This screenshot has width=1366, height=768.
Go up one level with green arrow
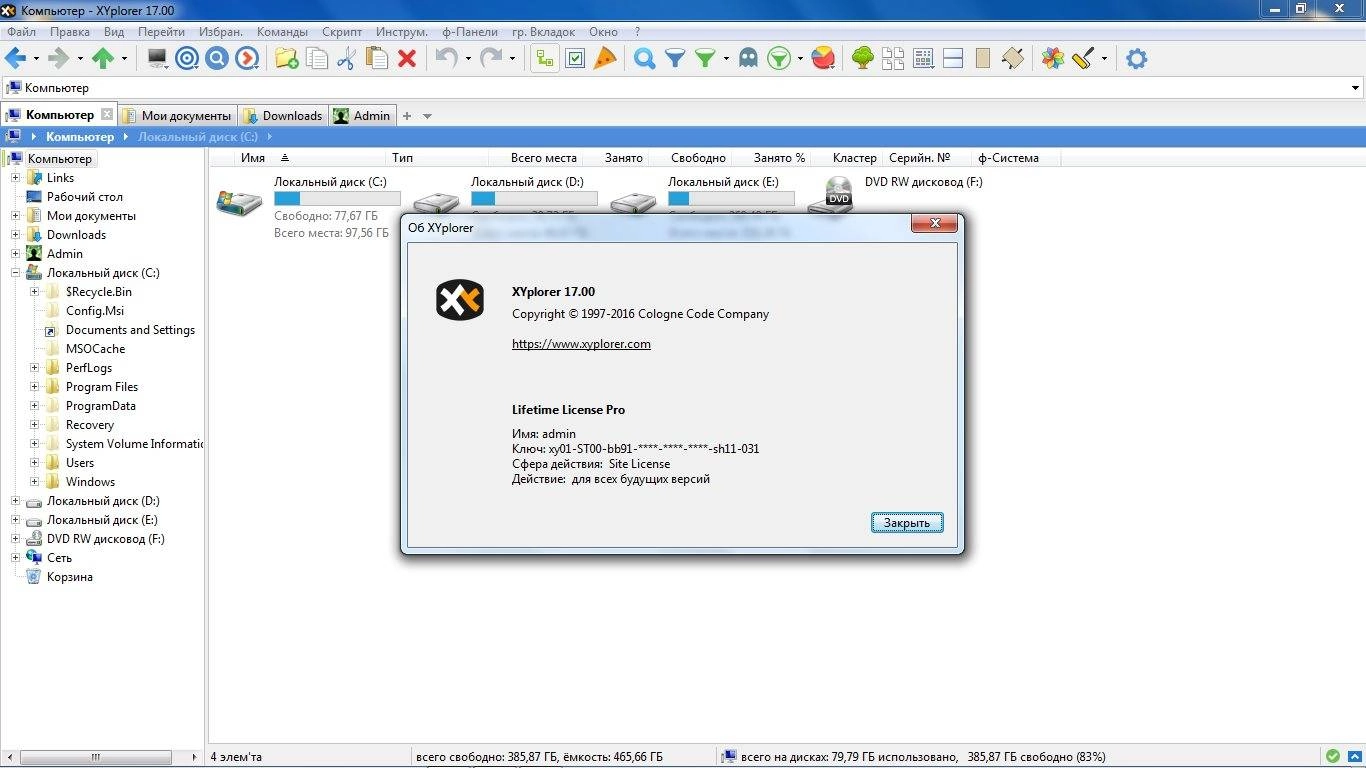click(102, 59)
